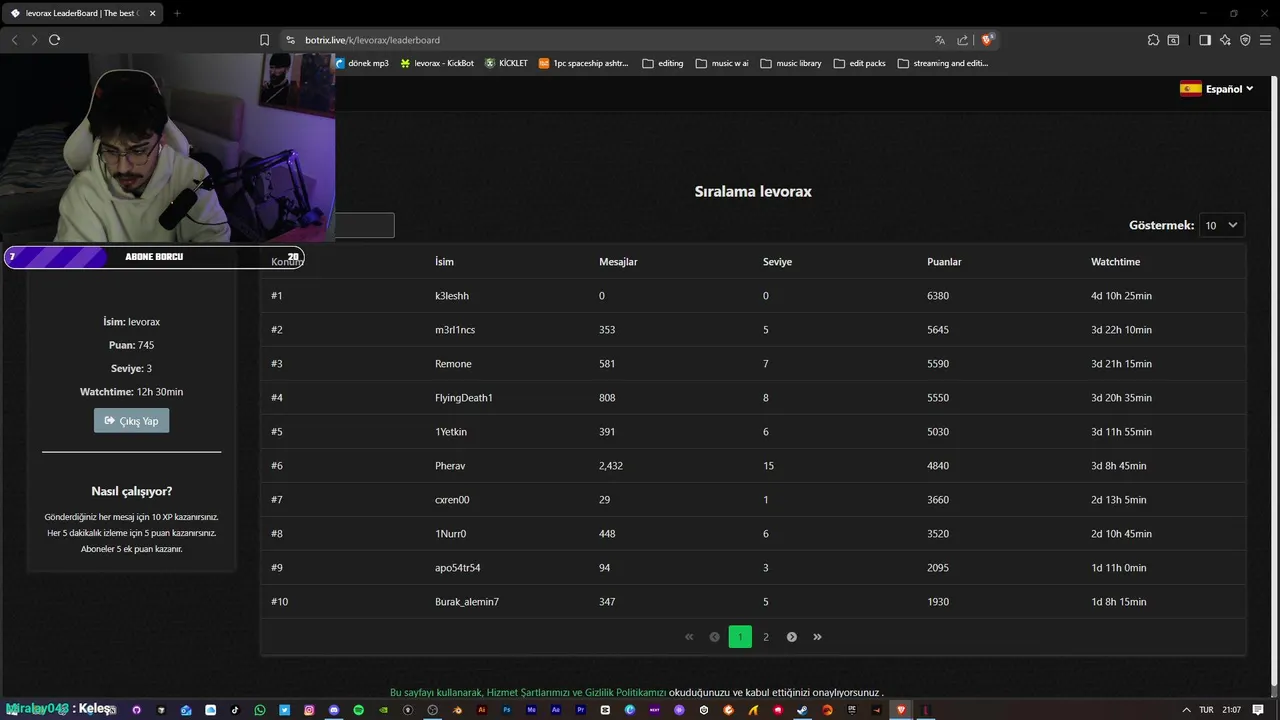Open the translate page icon in address bar

[940, 40]
